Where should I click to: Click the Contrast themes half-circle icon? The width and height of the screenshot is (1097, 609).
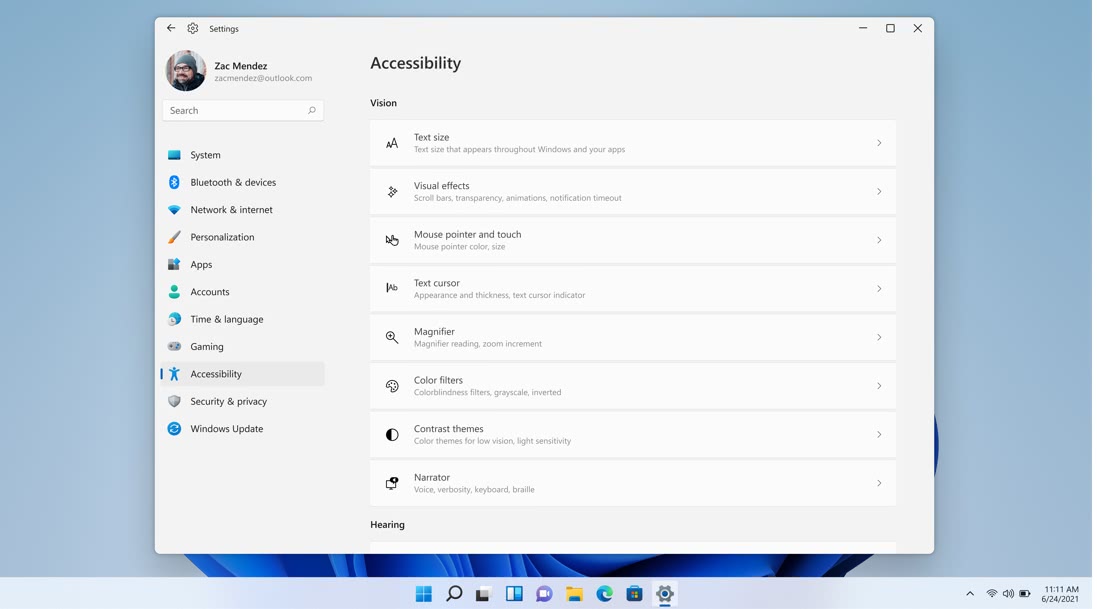[x=392, y=435]
